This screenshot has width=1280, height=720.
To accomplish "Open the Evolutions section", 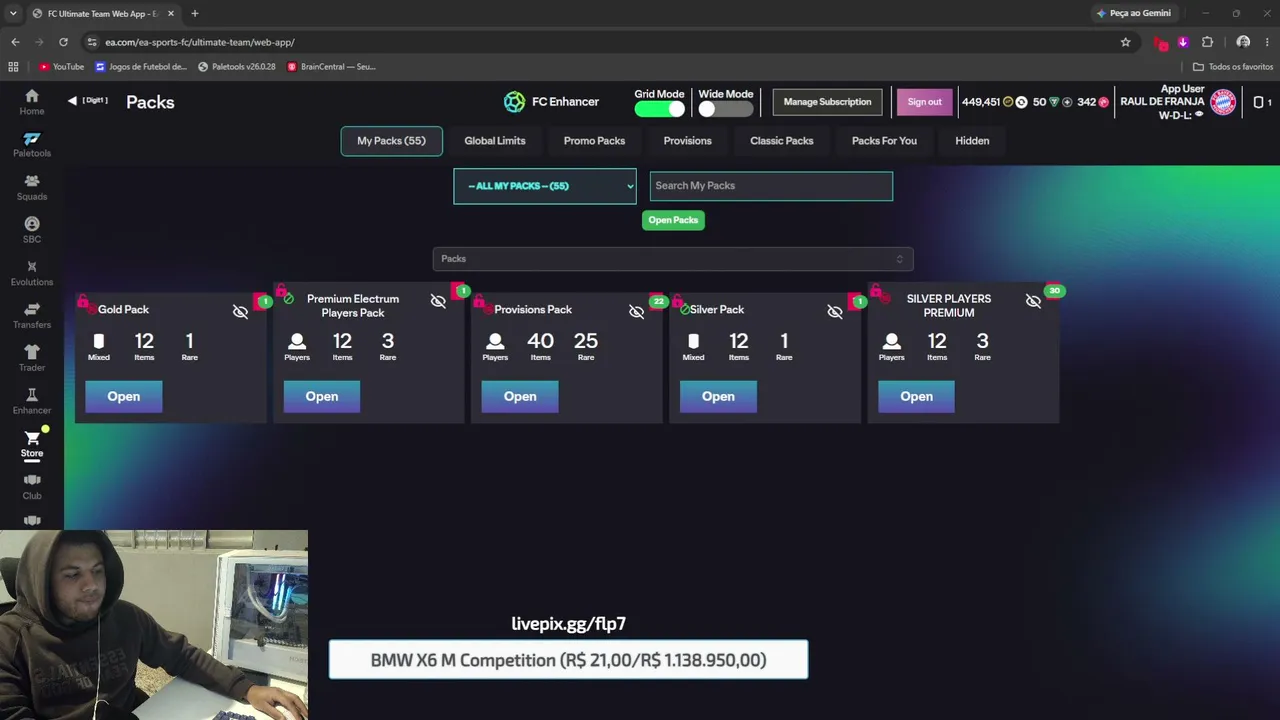I will [x=32, y=273].
